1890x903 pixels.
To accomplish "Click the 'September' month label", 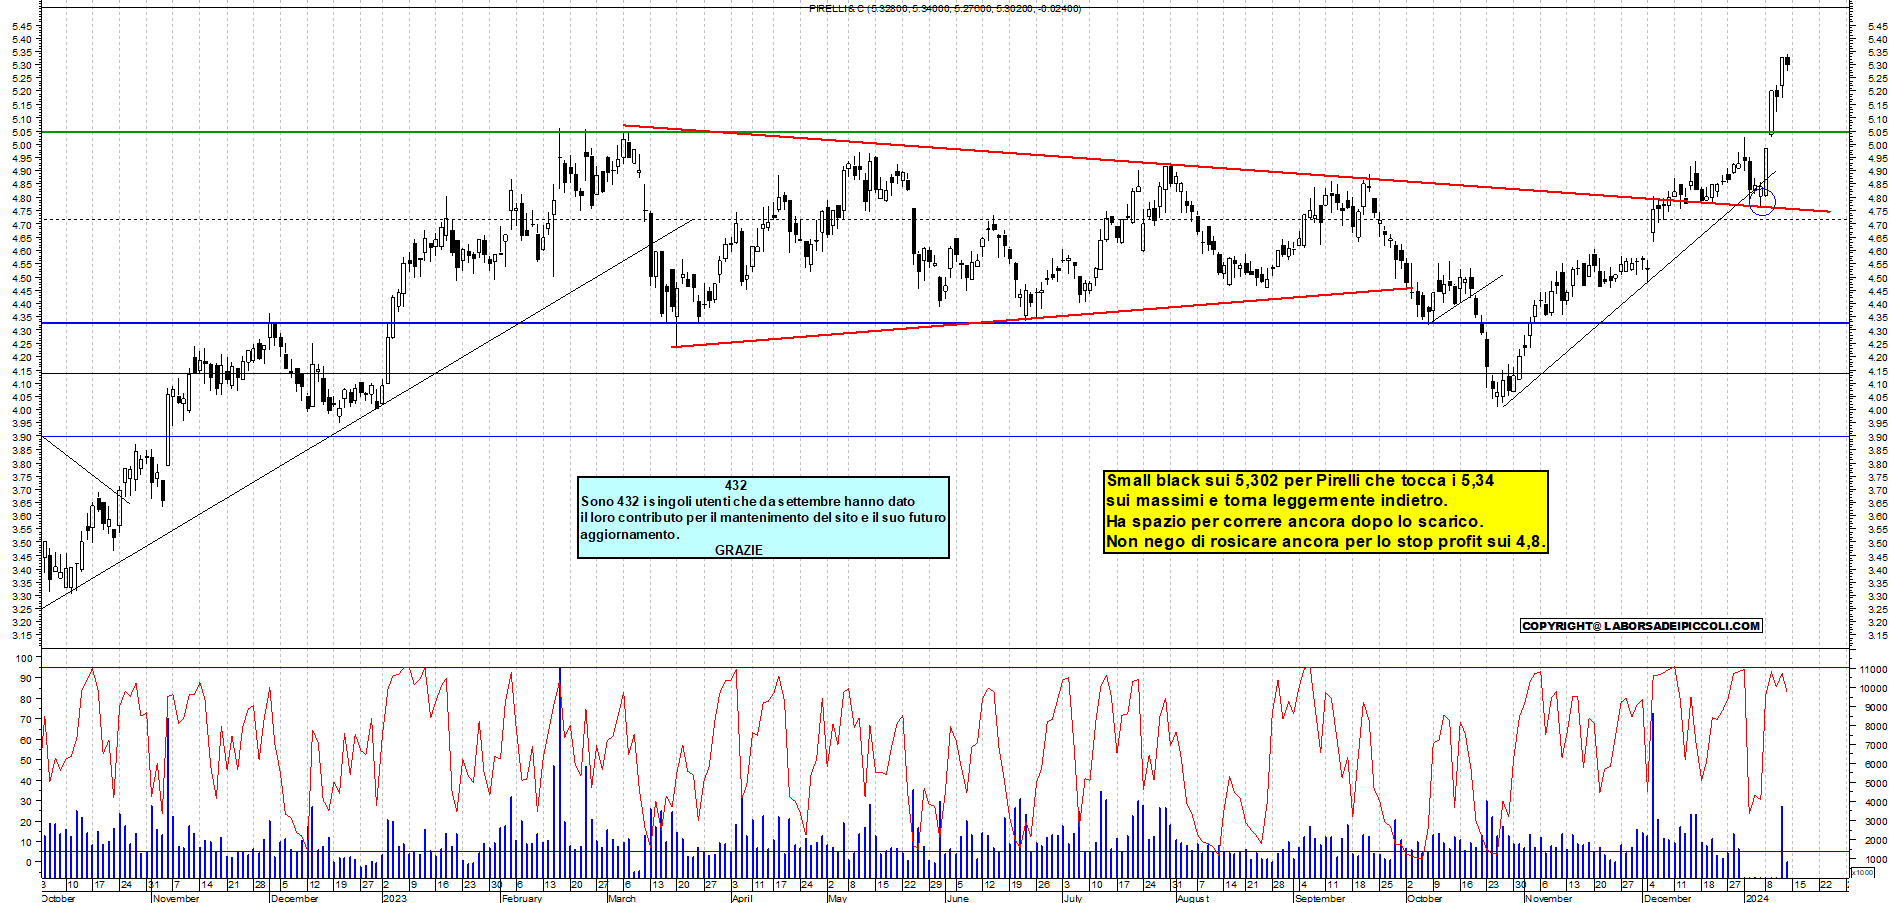I will (1320, 898).
